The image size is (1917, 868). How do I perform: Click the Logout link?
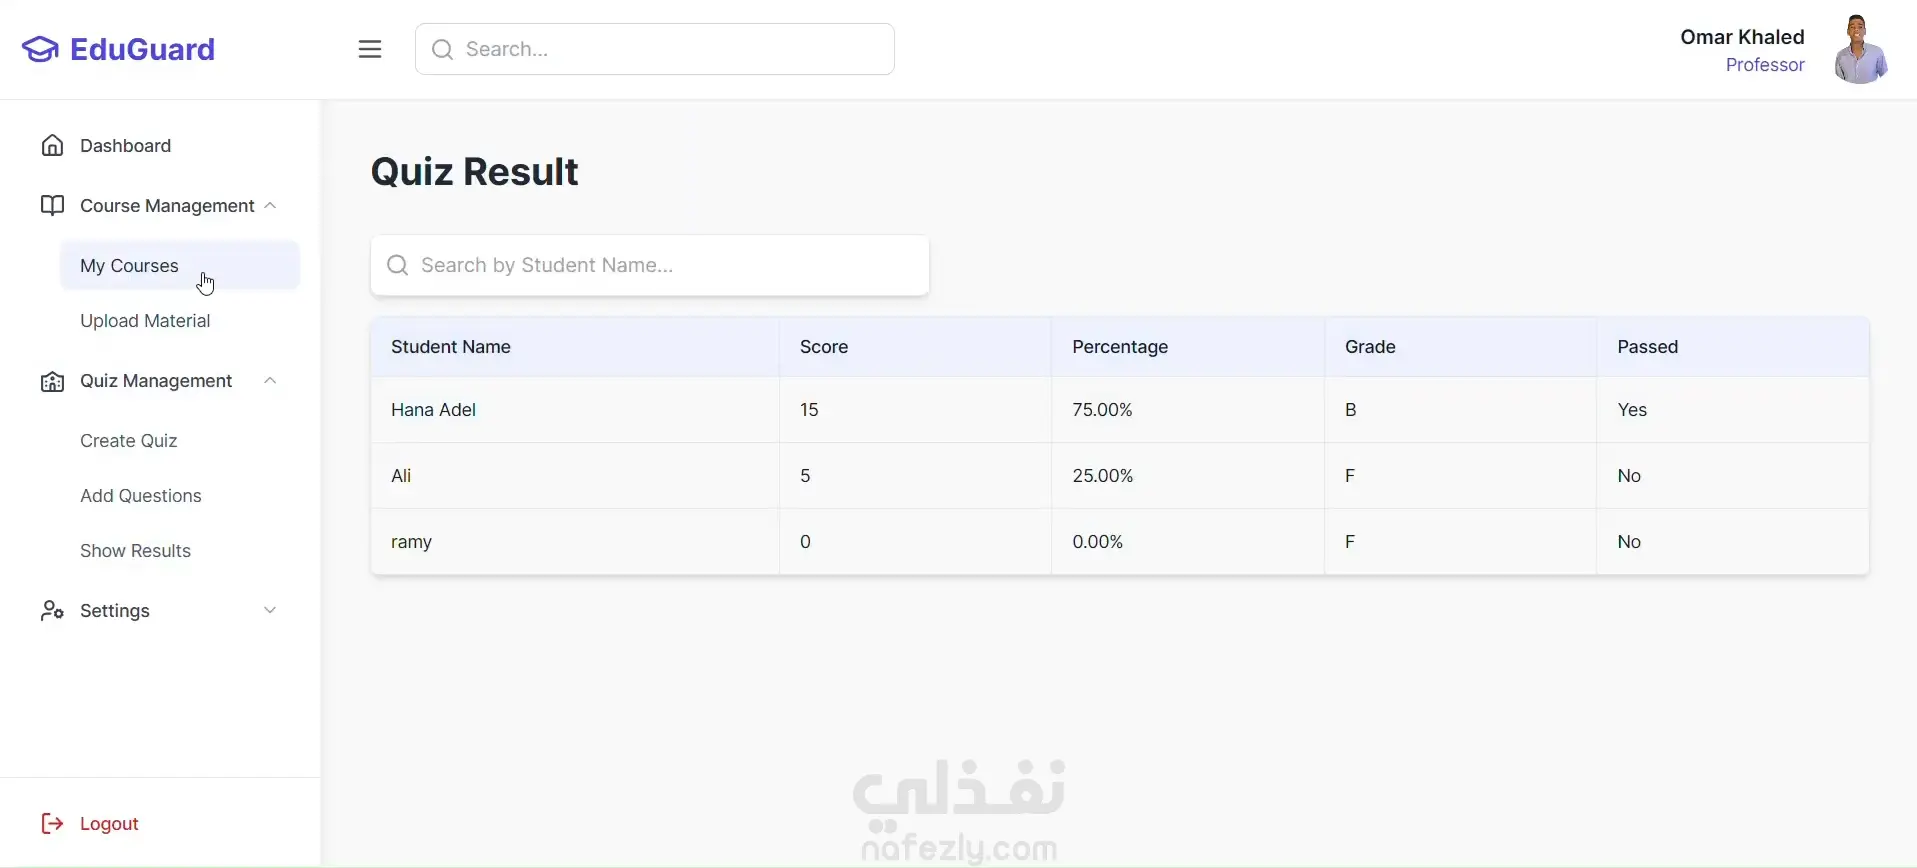pyautogui.click(x=109, y=824)
